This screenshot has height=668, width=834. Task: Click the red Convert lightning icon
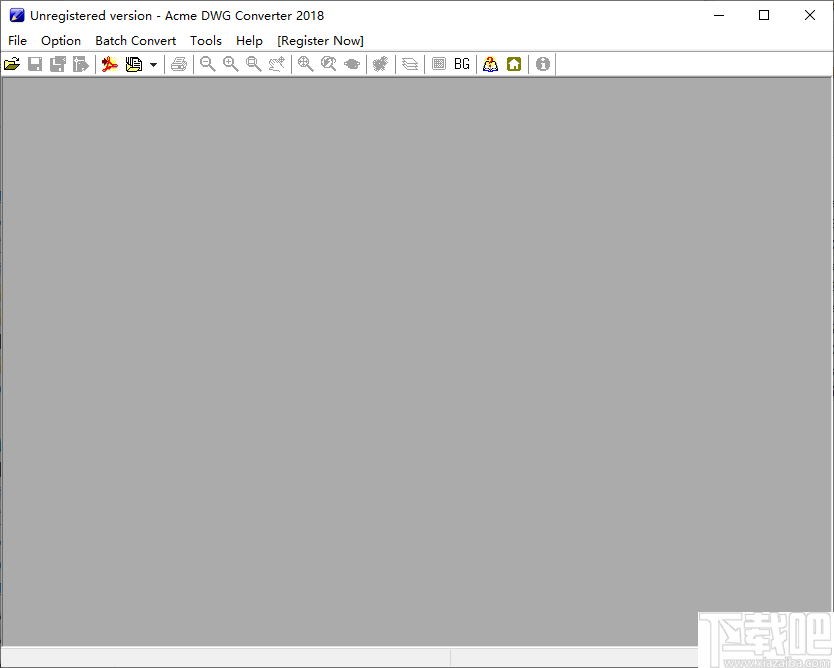(110, 63)
